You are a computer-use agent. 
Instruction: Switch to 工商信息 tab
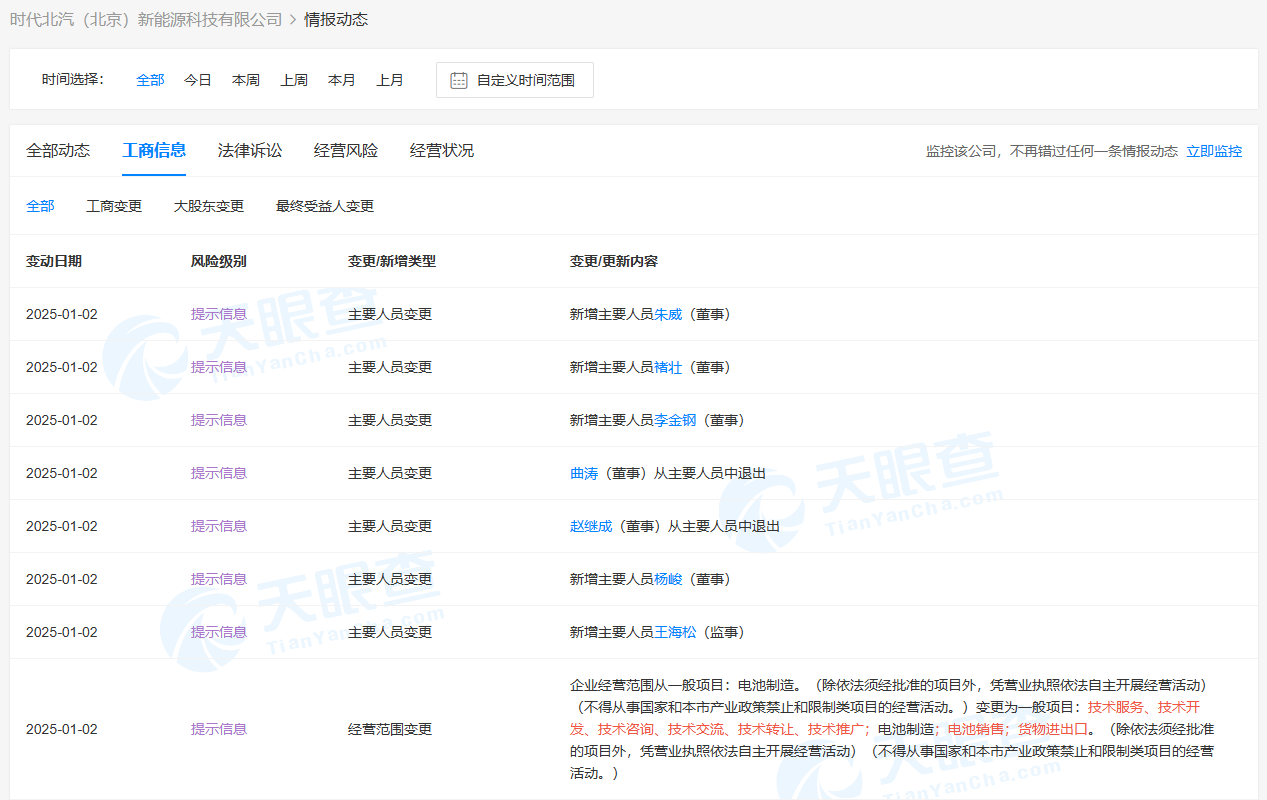click(154, 151)
